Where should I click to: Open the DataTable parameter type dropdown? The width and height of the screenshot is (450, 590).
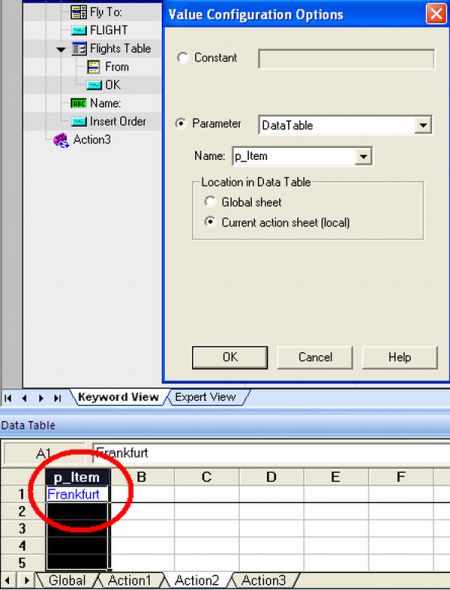423,125
